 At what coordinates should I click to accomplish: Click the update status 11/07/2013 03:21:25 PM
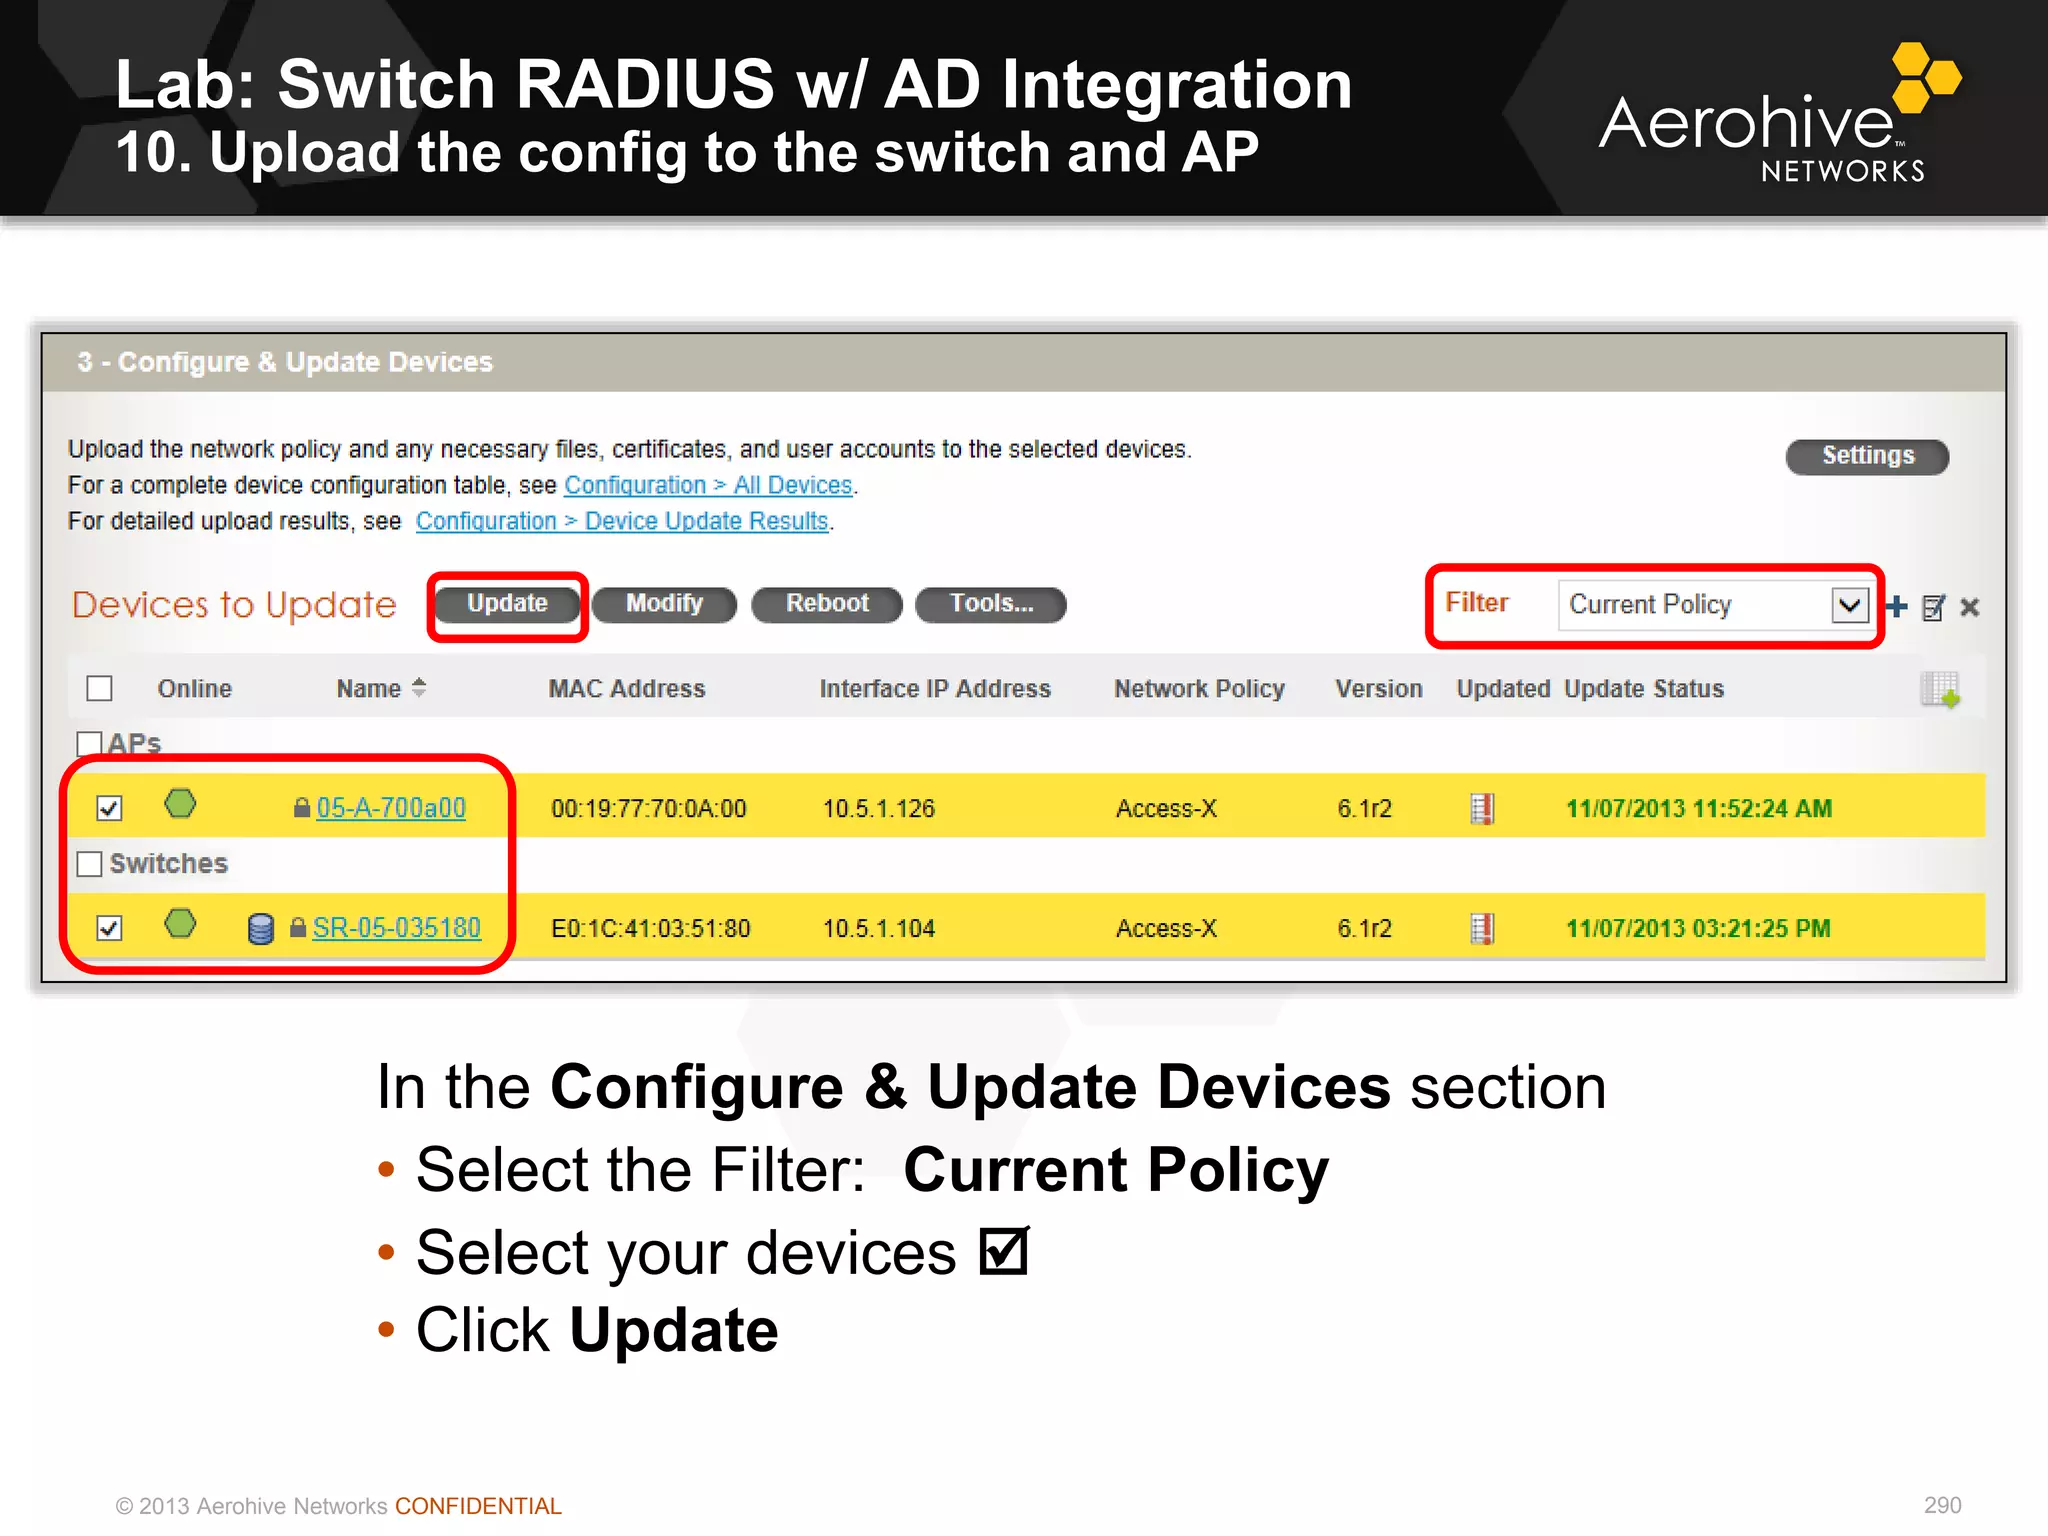1698,928
